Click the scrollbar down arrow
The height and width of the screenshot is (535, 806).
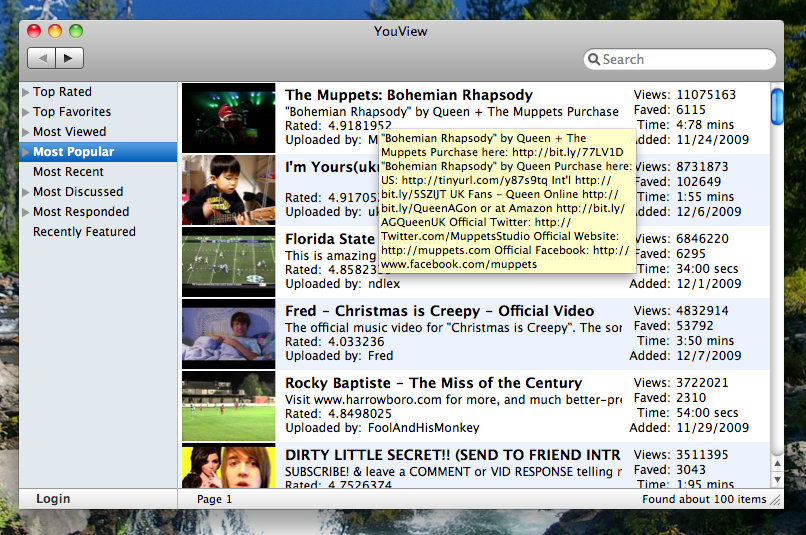[x=777, y=479]
